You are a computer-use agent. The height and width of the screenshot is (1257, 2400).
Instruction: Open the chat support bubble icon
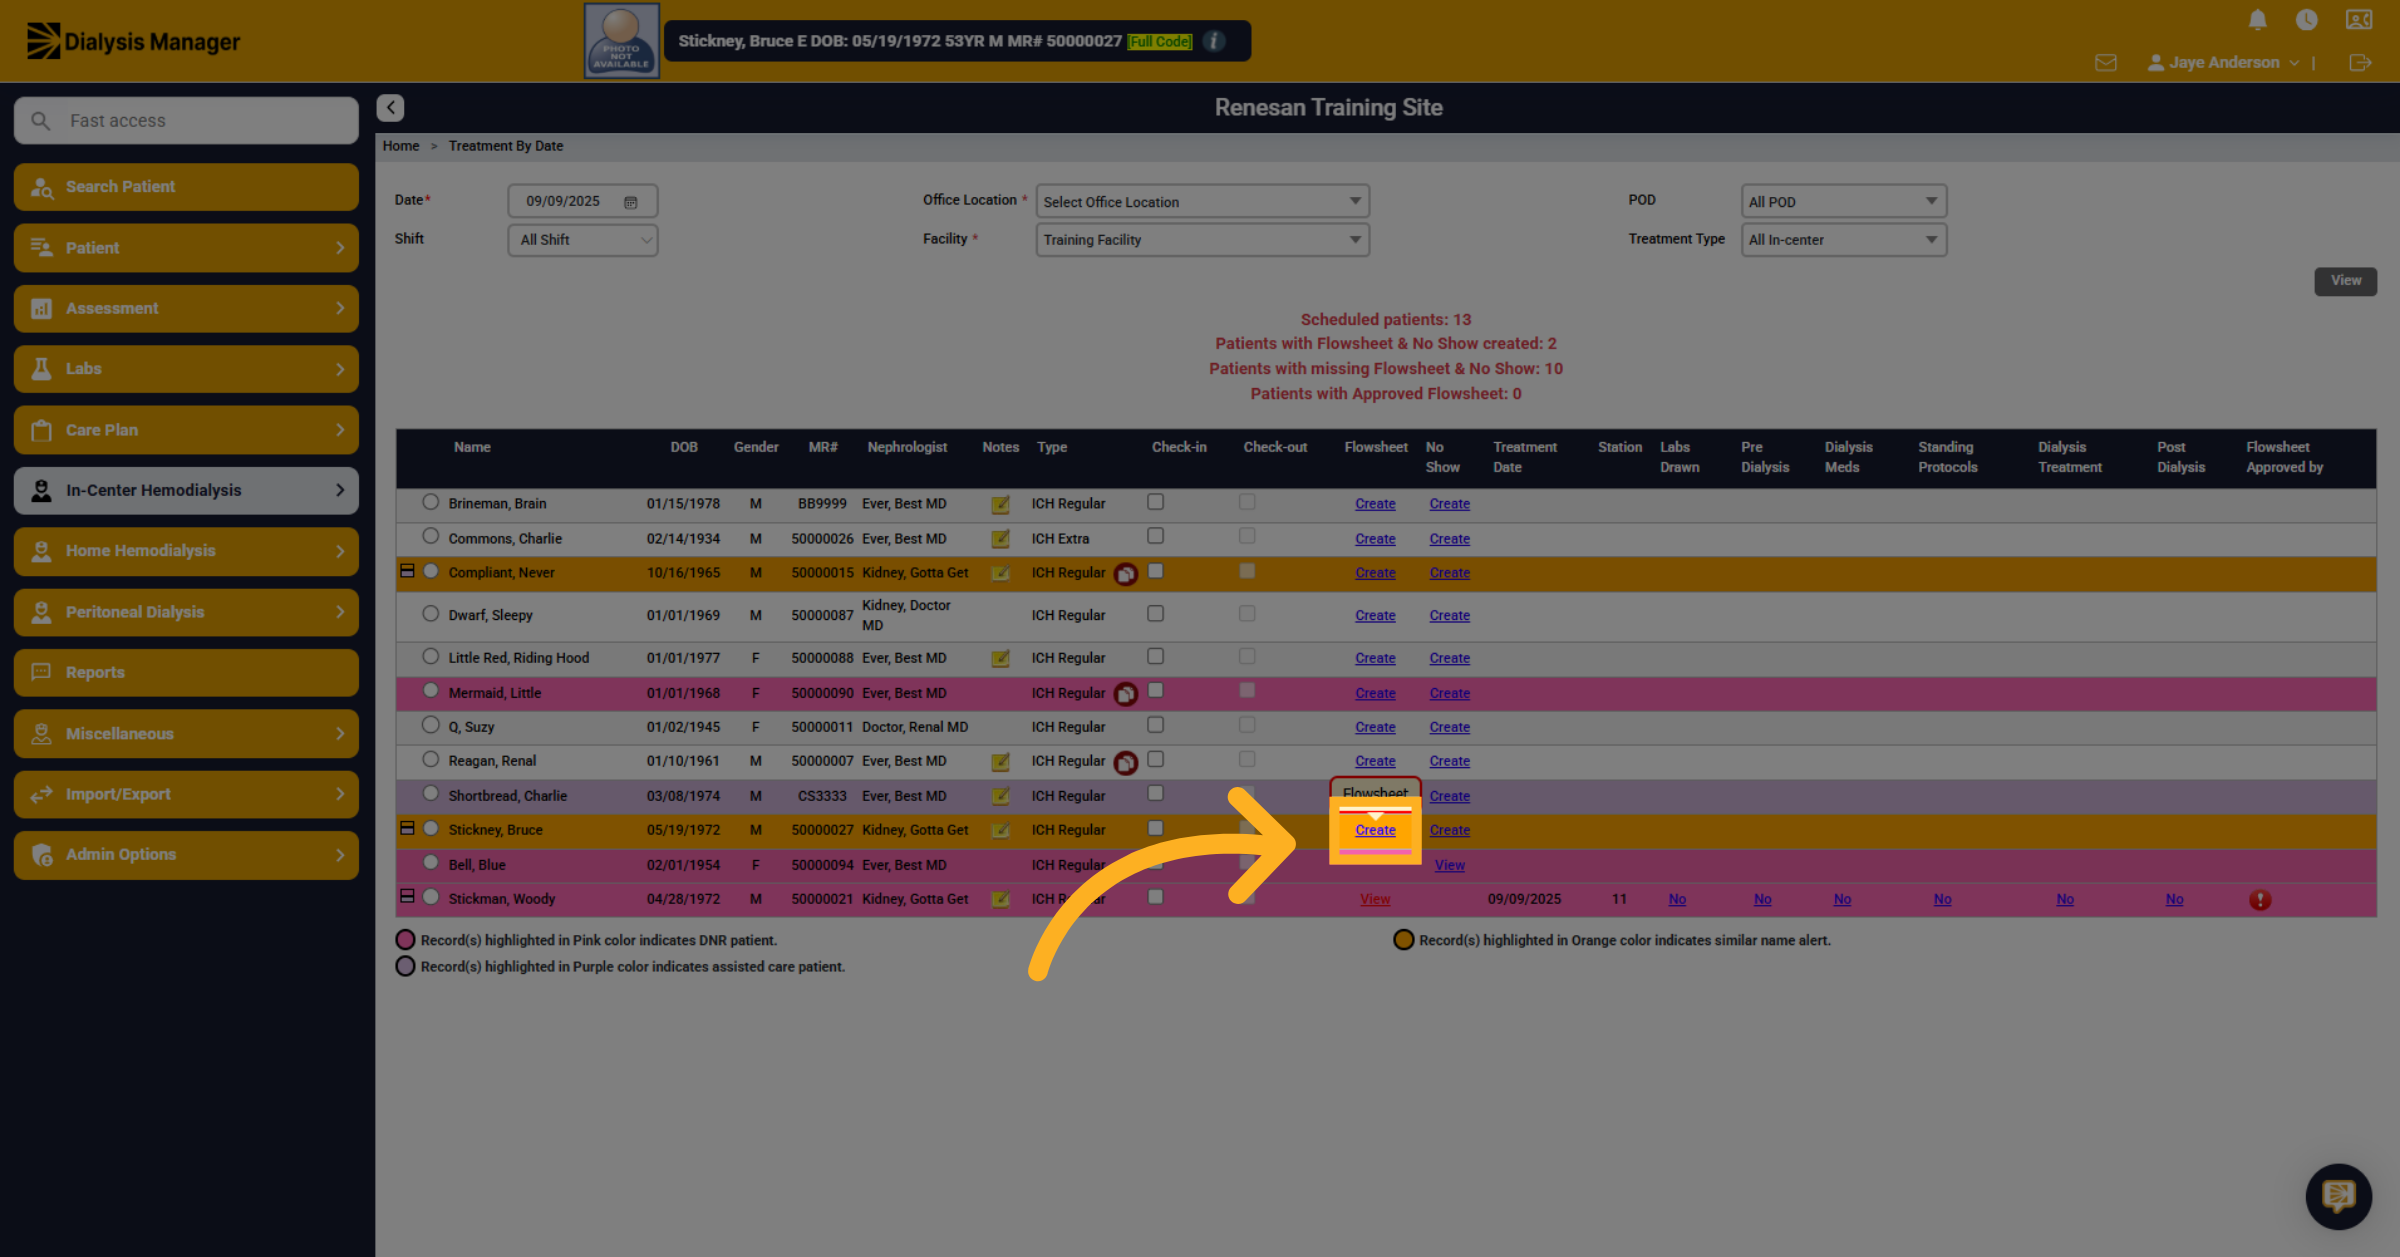(x=2338, y=1196)
